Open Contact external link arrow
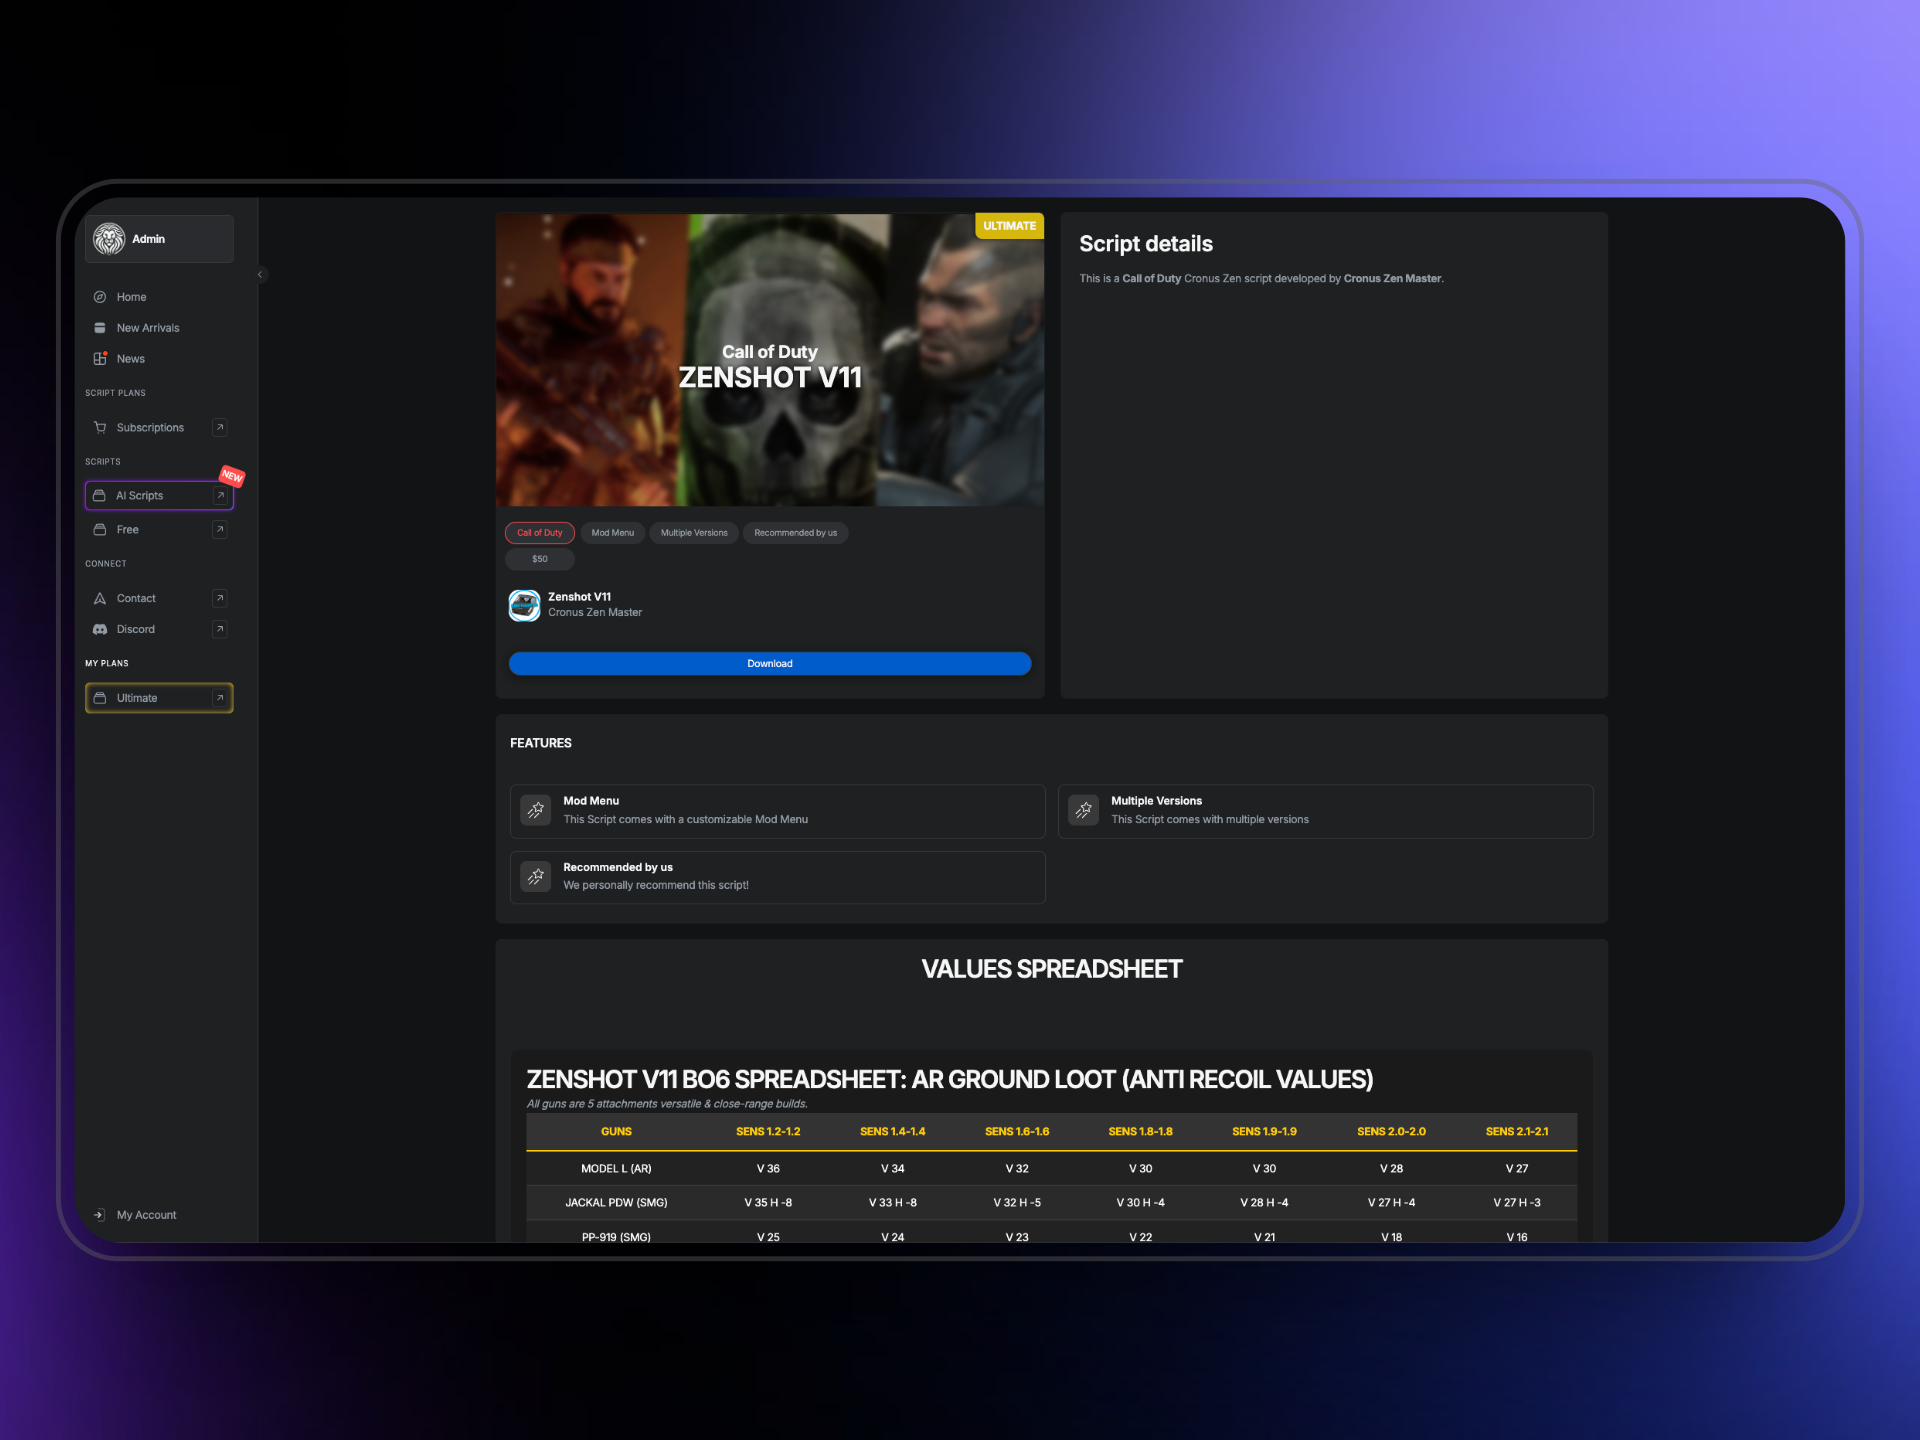1920x1440 pixels. pos(220,599)
